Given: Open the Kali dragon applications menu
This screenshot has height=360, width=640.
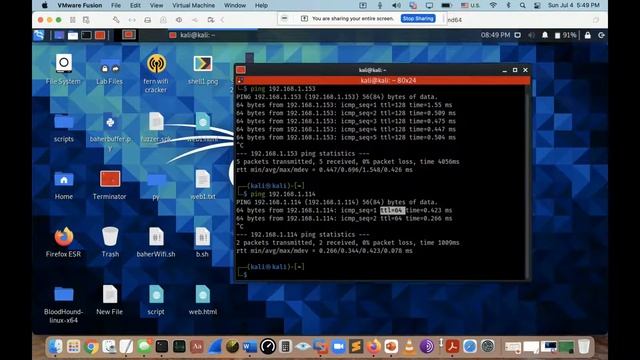Looking at the screenshot, I should tap(39, 35).
